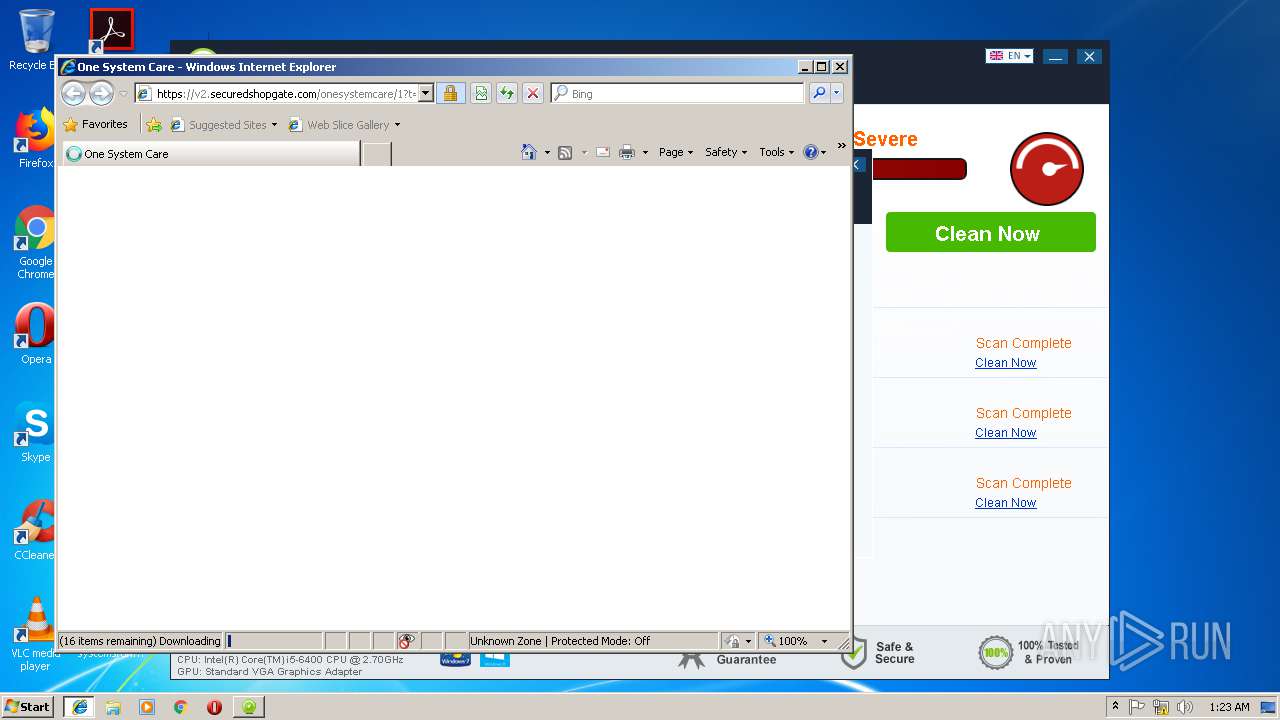
Task: Click Unknown Zone Protected Mode status text
Action: (x=560, y=641)
